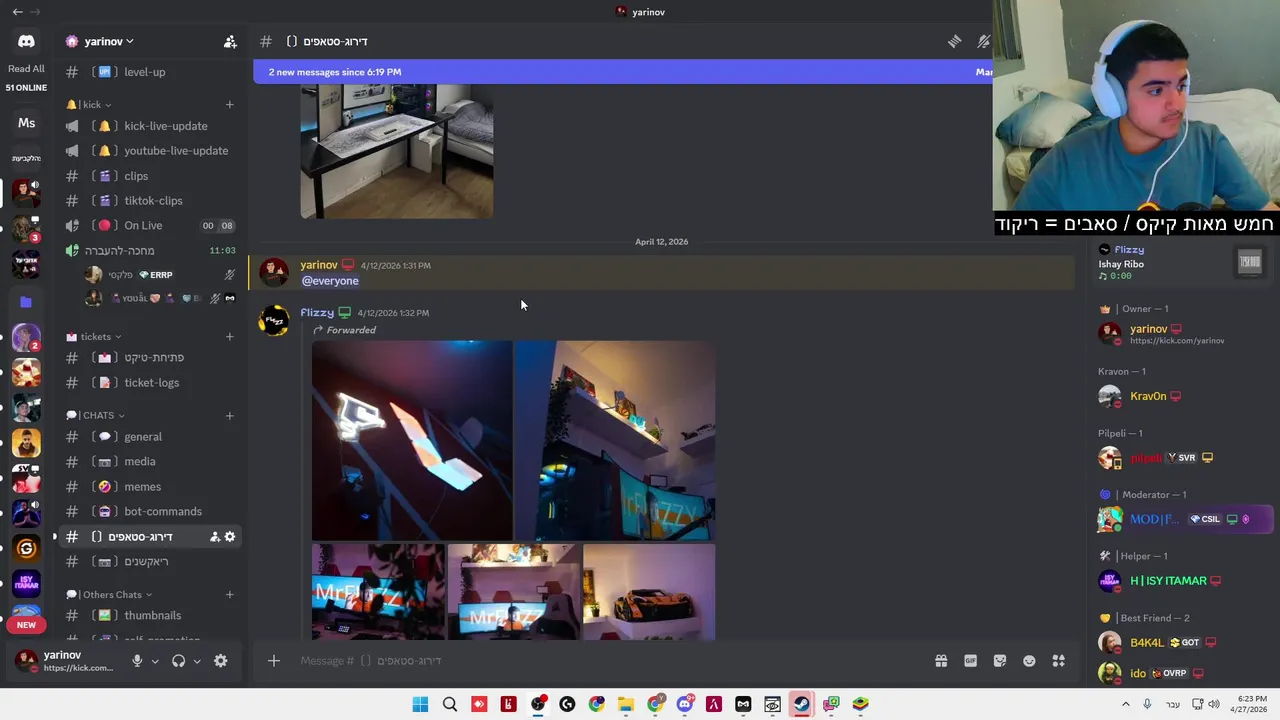Open the sticker picker

1000,661
